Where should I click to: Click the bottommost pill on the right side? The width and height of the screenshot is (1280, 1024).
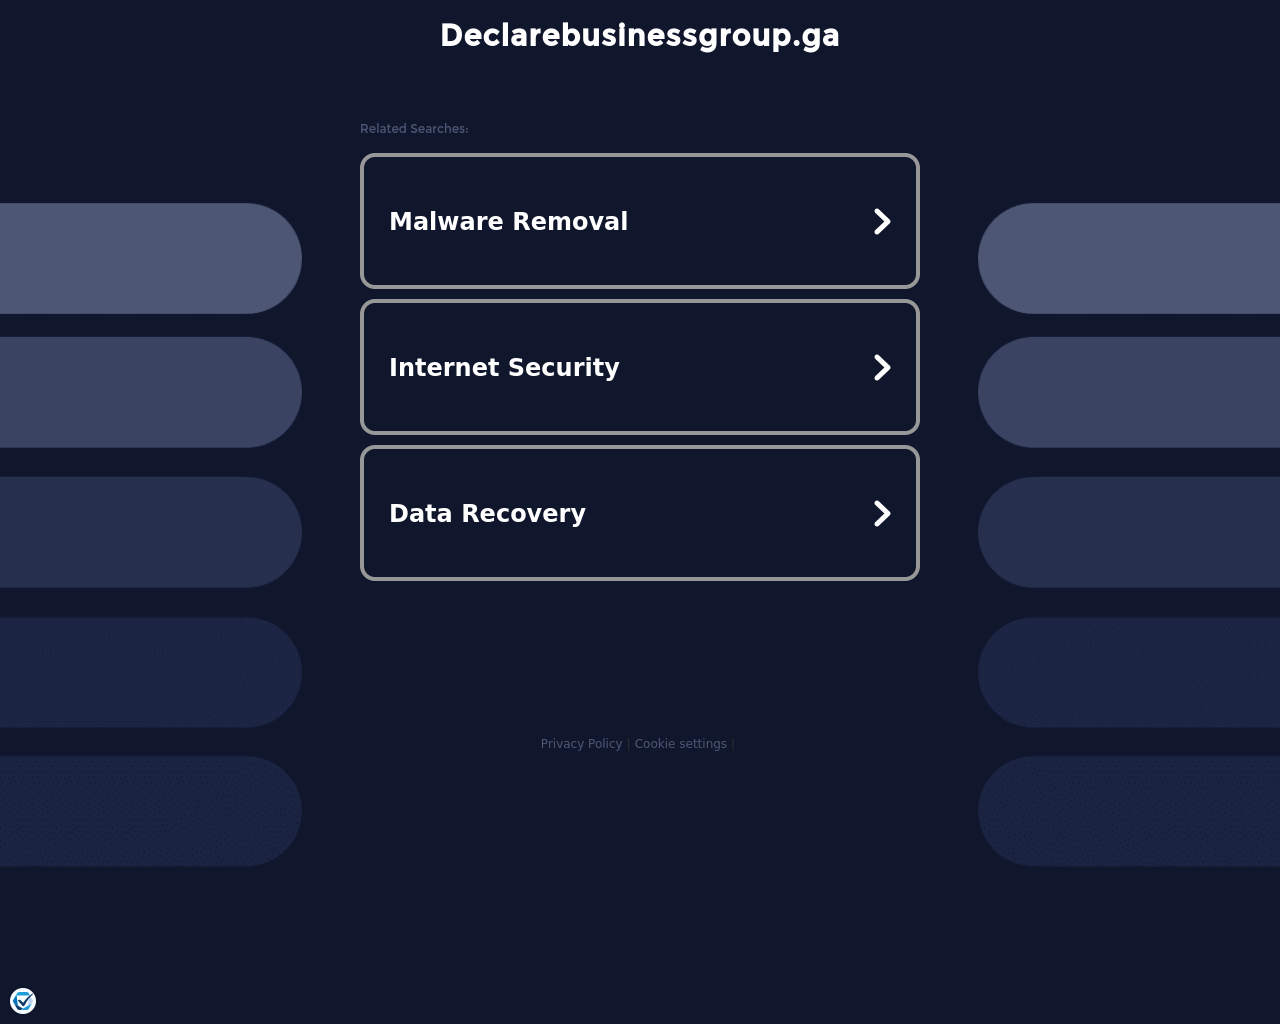[x=1130, y=811]
